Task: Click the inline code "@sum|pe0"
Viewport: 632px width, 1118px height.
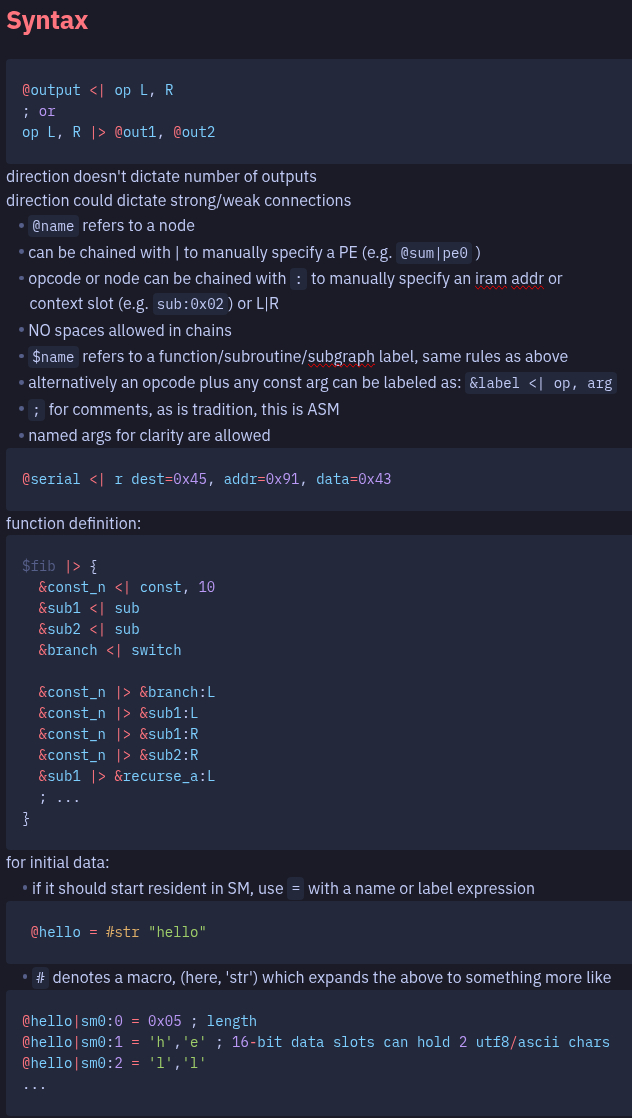Action: pos(438,252)
